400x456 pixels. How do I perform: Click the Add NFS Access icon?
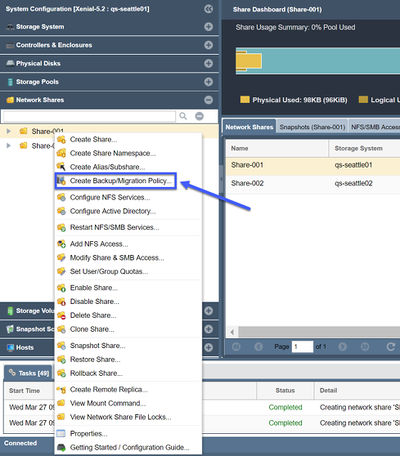click(x=61, y=244)
